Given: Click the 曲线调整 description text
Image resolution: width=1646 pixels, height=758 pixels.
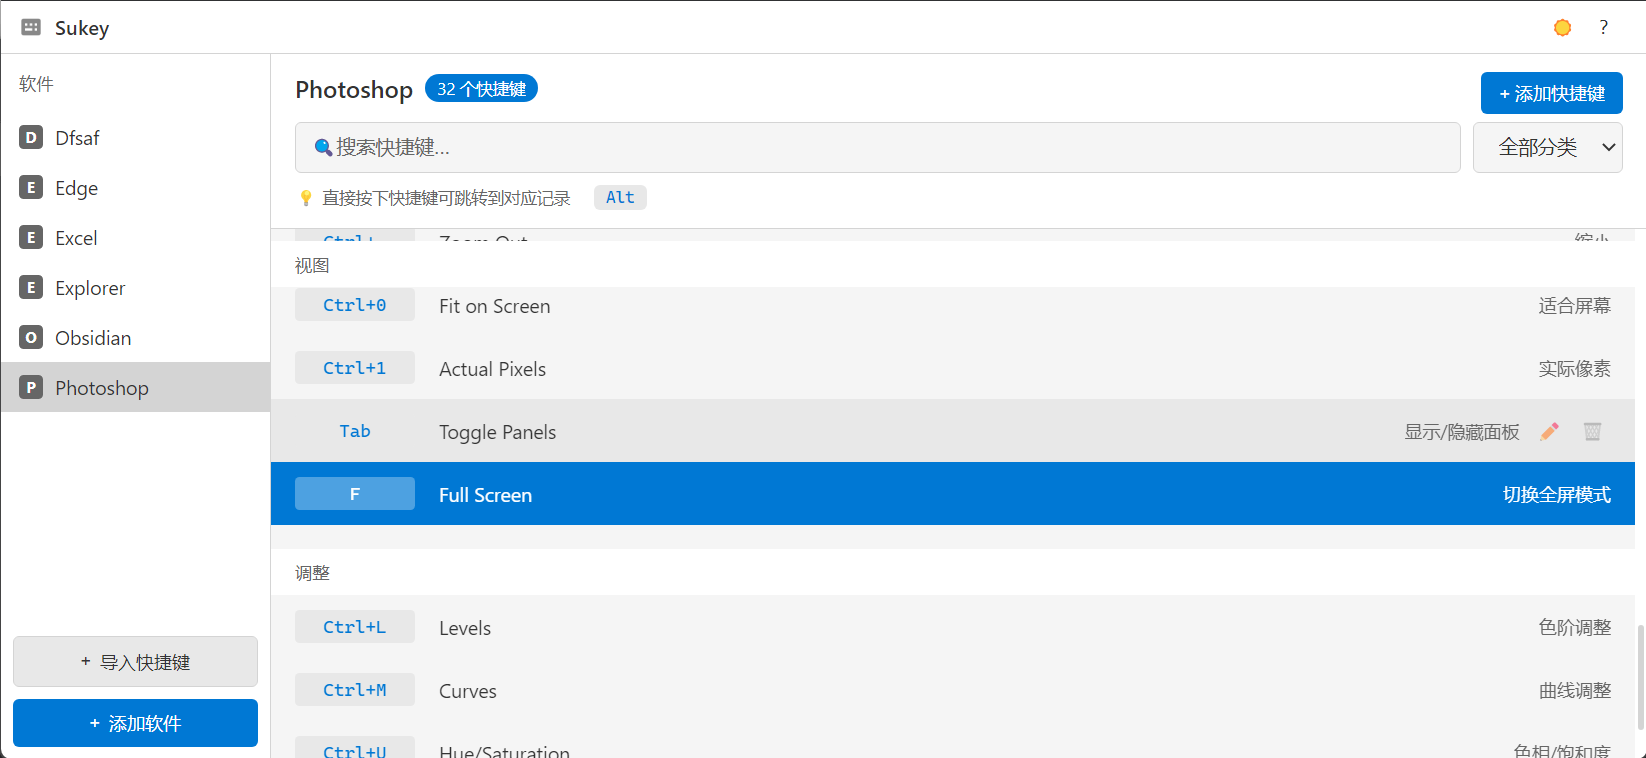Looking at the screenshot, I should (x=1574, y=691).
